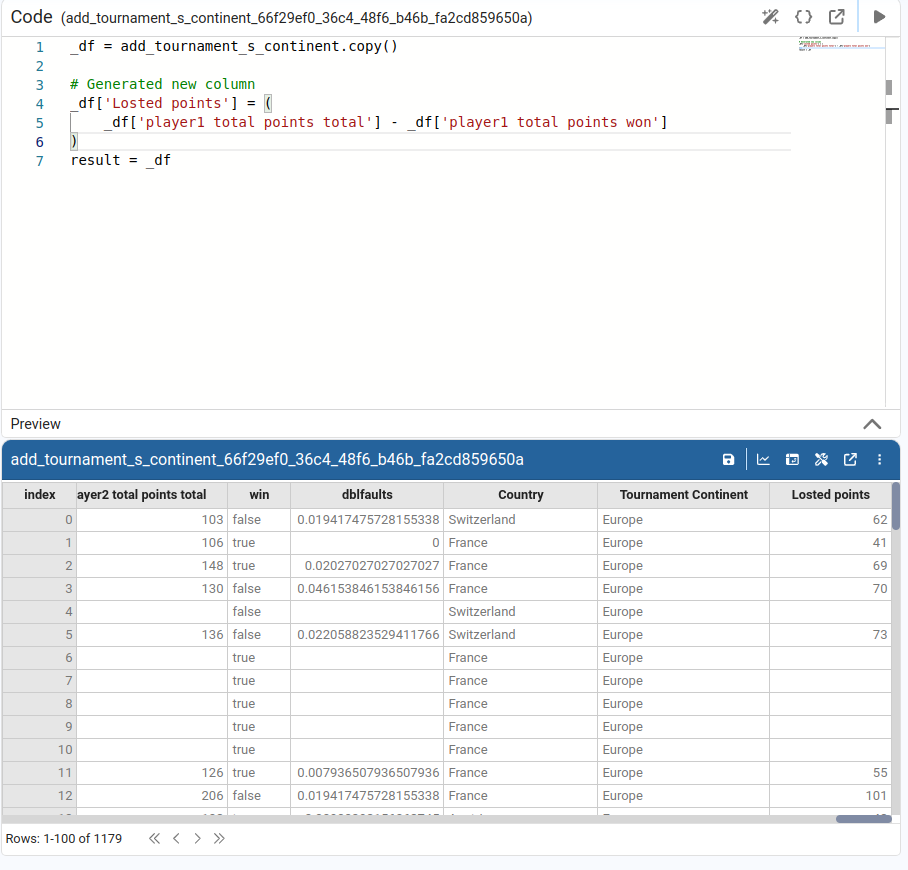
Task: Click the Losted points column header
Action: 830,495
